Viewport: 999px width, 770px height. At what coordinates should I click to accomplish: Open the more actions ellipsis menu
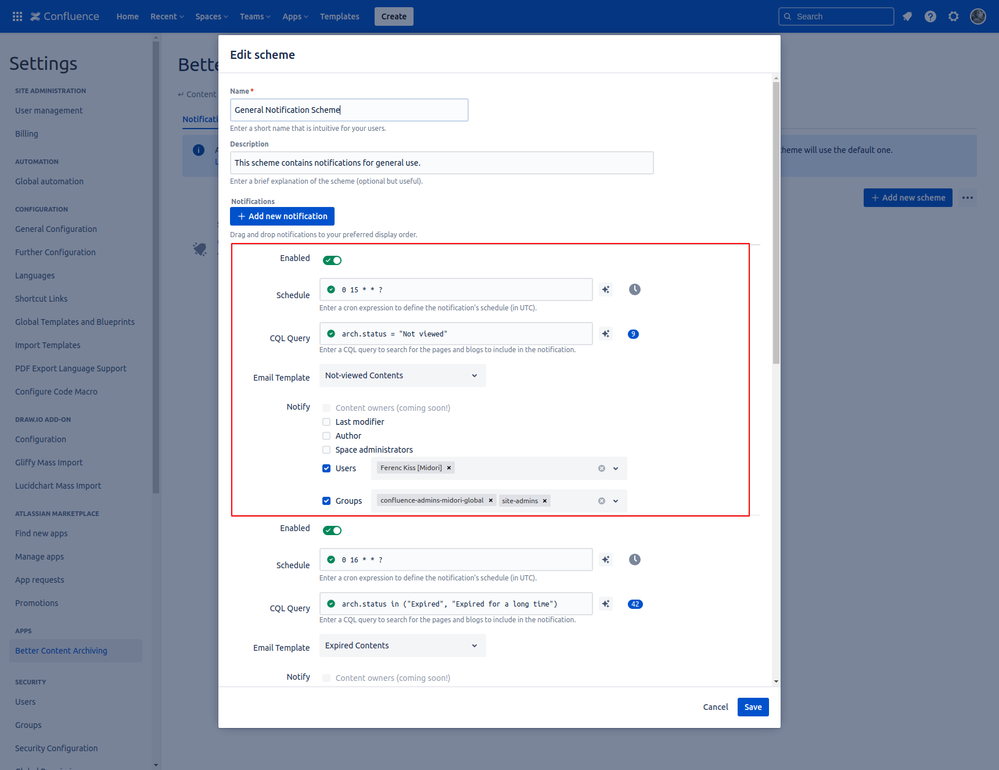(x=968, y=198)
